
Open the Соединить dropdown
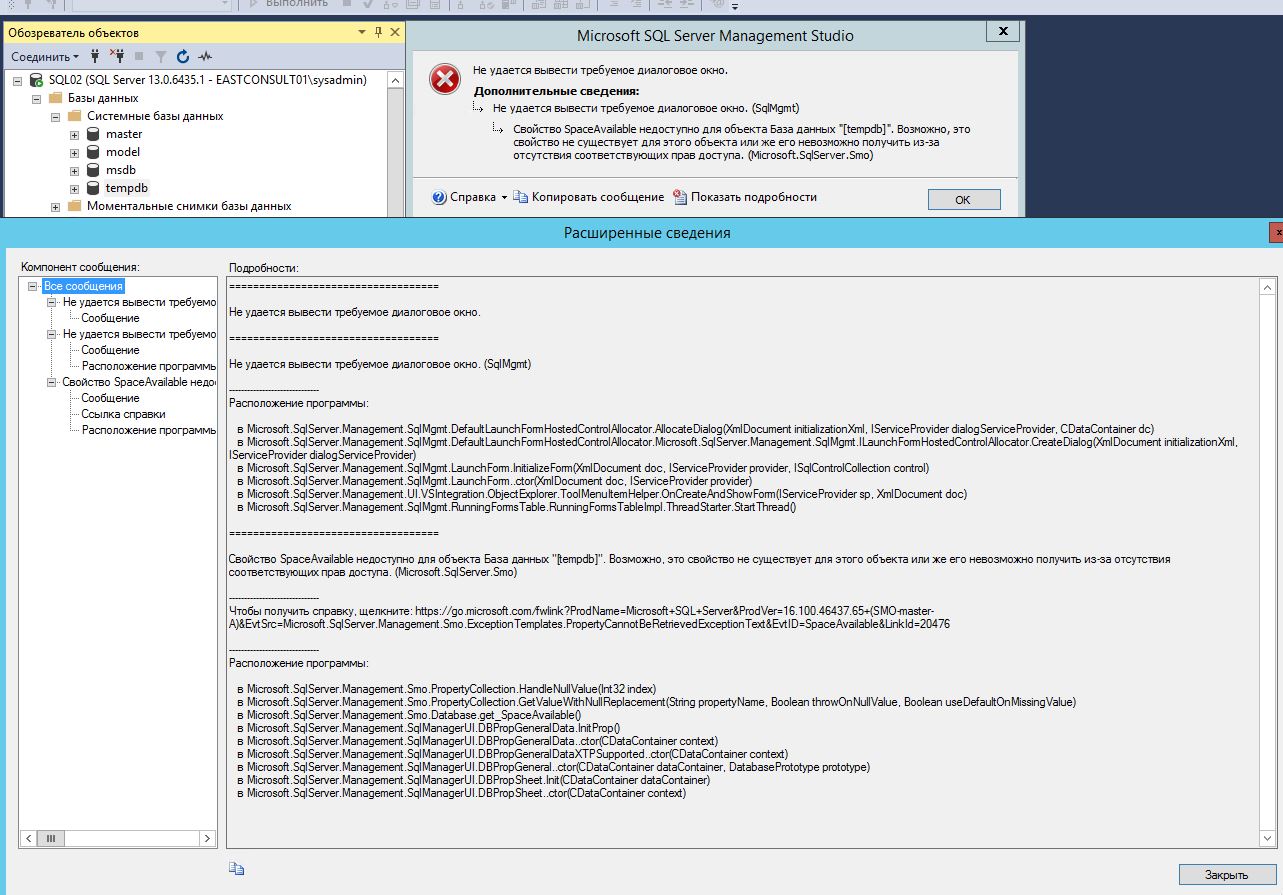click(x=45, y=57)
